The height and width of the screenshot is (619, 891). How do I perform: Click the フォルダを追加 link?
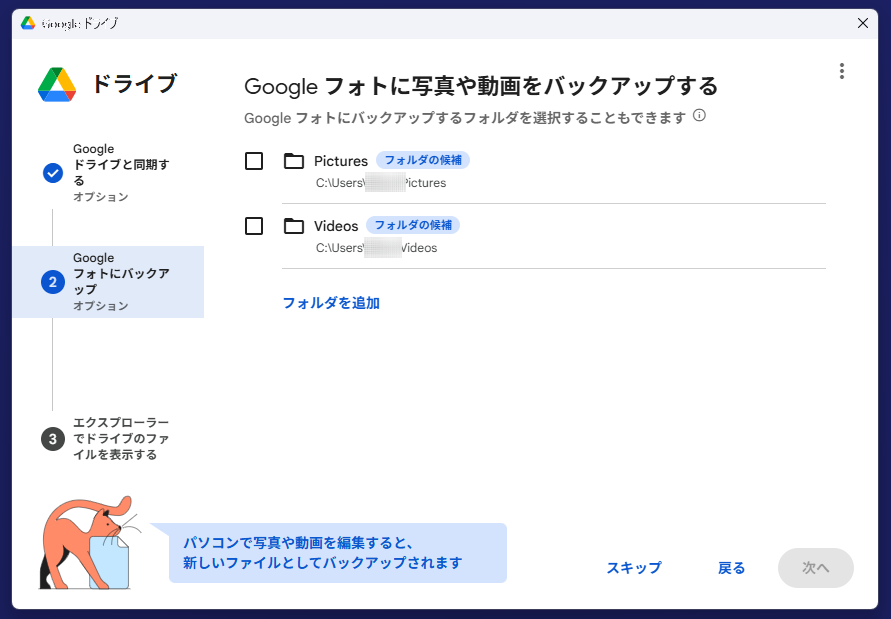click(x=331, y=303)
